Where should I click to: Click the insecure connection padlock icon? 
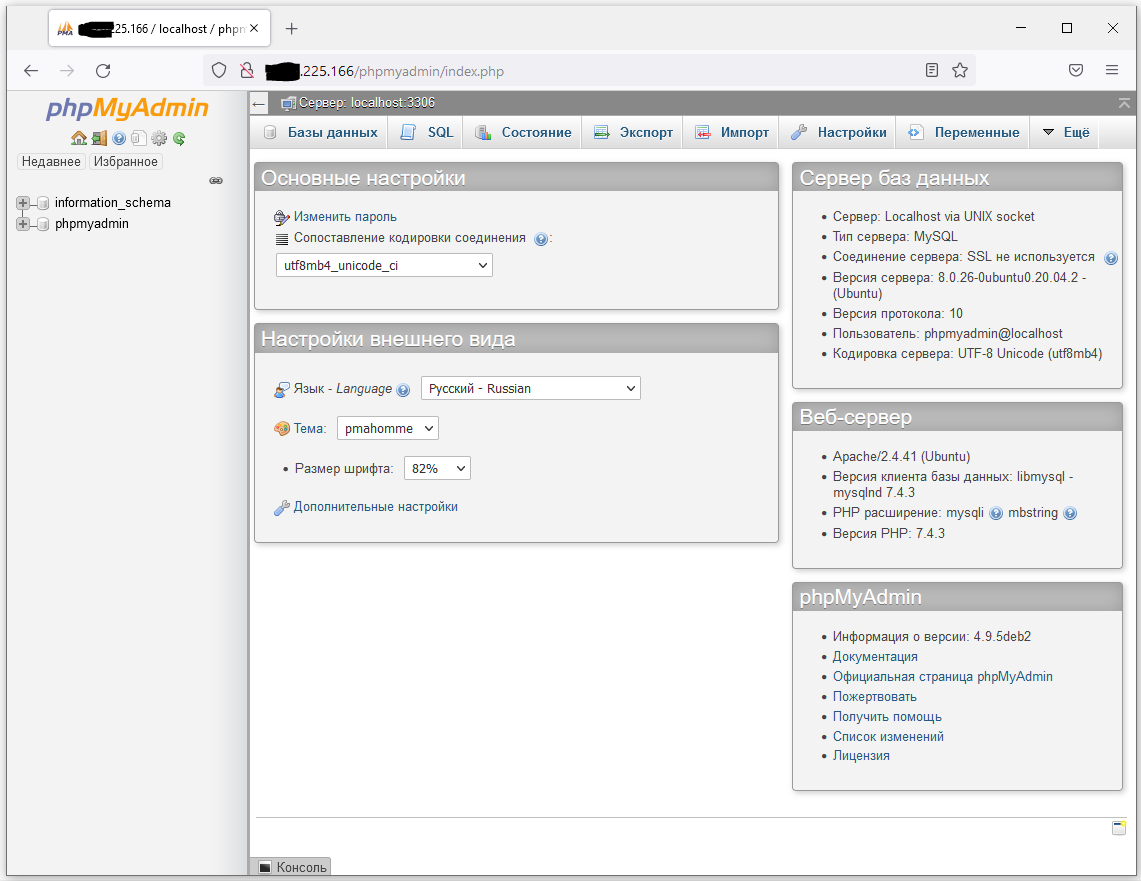pyautogui.click(x=247, y=71)
